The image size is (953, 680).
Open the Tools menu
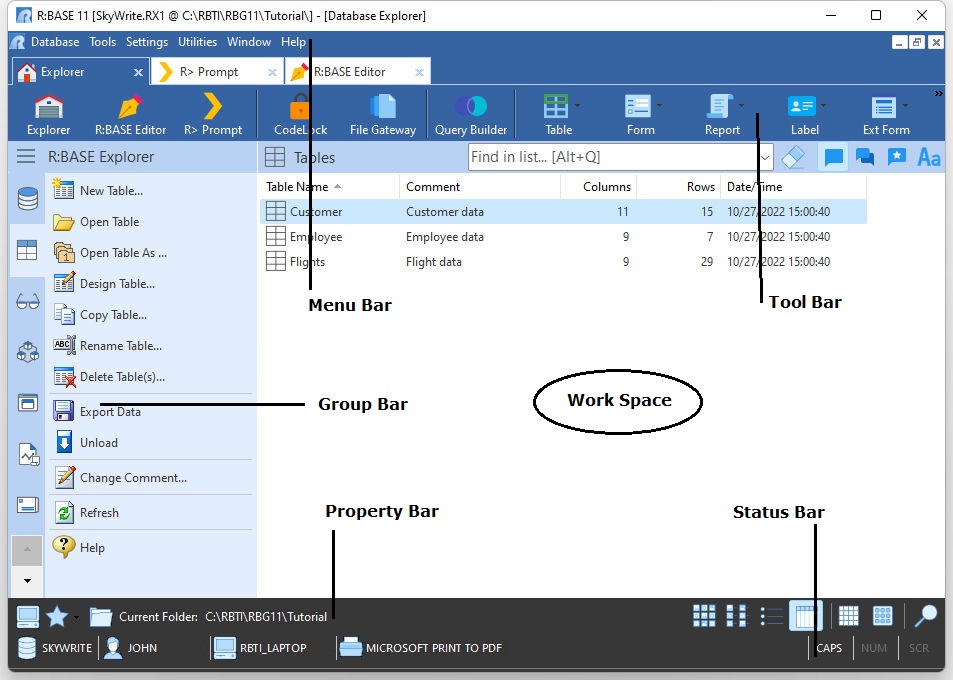click(x=102, y=42)
